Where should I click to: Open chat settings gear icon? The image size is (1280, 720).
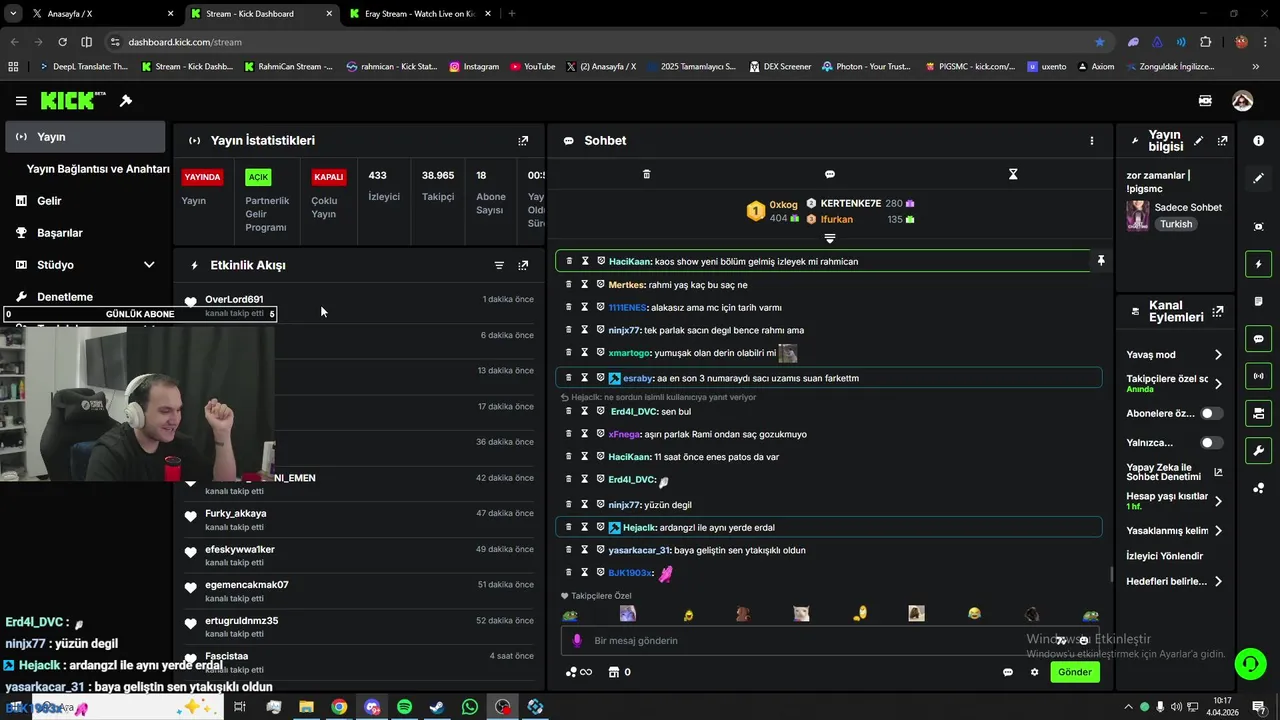pos(1035,672)
